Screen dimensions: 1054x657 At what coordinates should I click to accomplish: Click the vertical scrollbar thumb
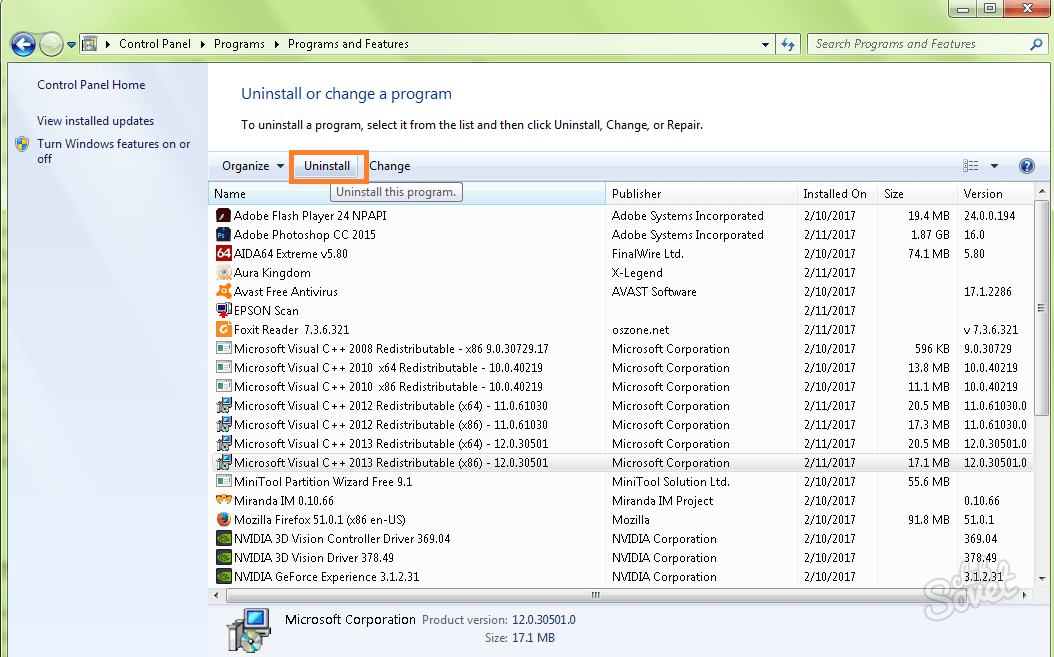tap(1042, 309)
